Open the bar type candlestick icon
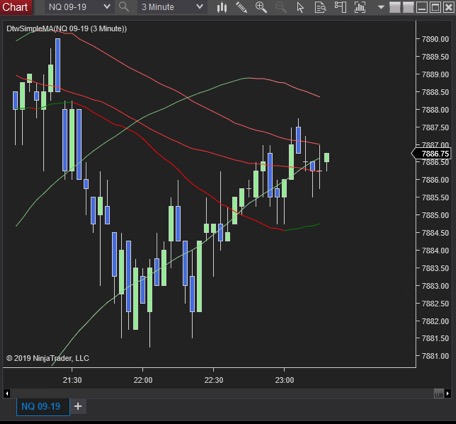This screenshot has width=456, height=424. pyautogui.click(x=222, y=7)
